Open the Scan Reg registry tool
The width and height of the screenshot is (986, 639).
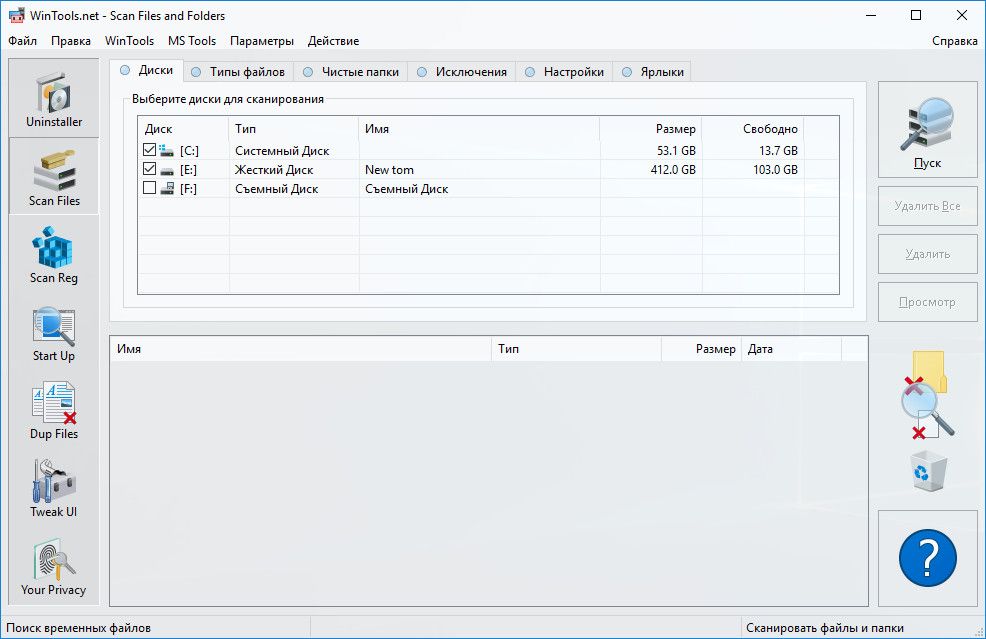pyautogui.click(x=54, y=255)
